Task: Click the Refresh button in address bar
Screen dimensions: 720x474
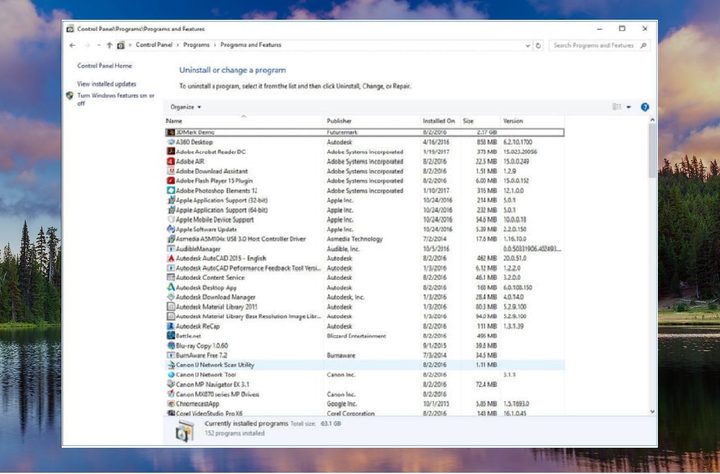Action: click(538, 45)
